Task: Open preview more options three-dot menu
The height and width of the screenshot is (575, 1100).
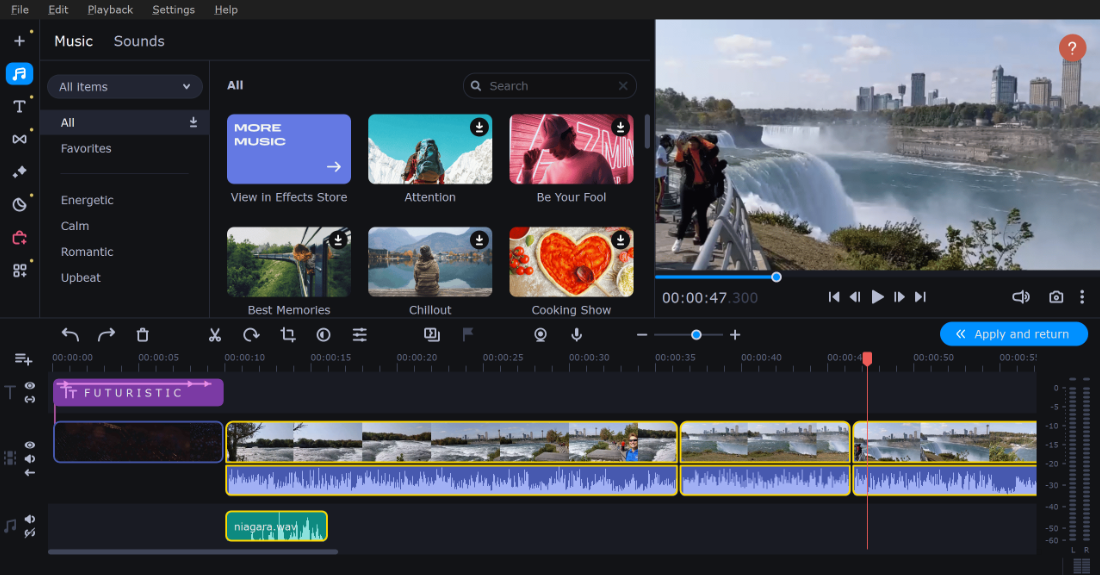Action: (1082, 297)
